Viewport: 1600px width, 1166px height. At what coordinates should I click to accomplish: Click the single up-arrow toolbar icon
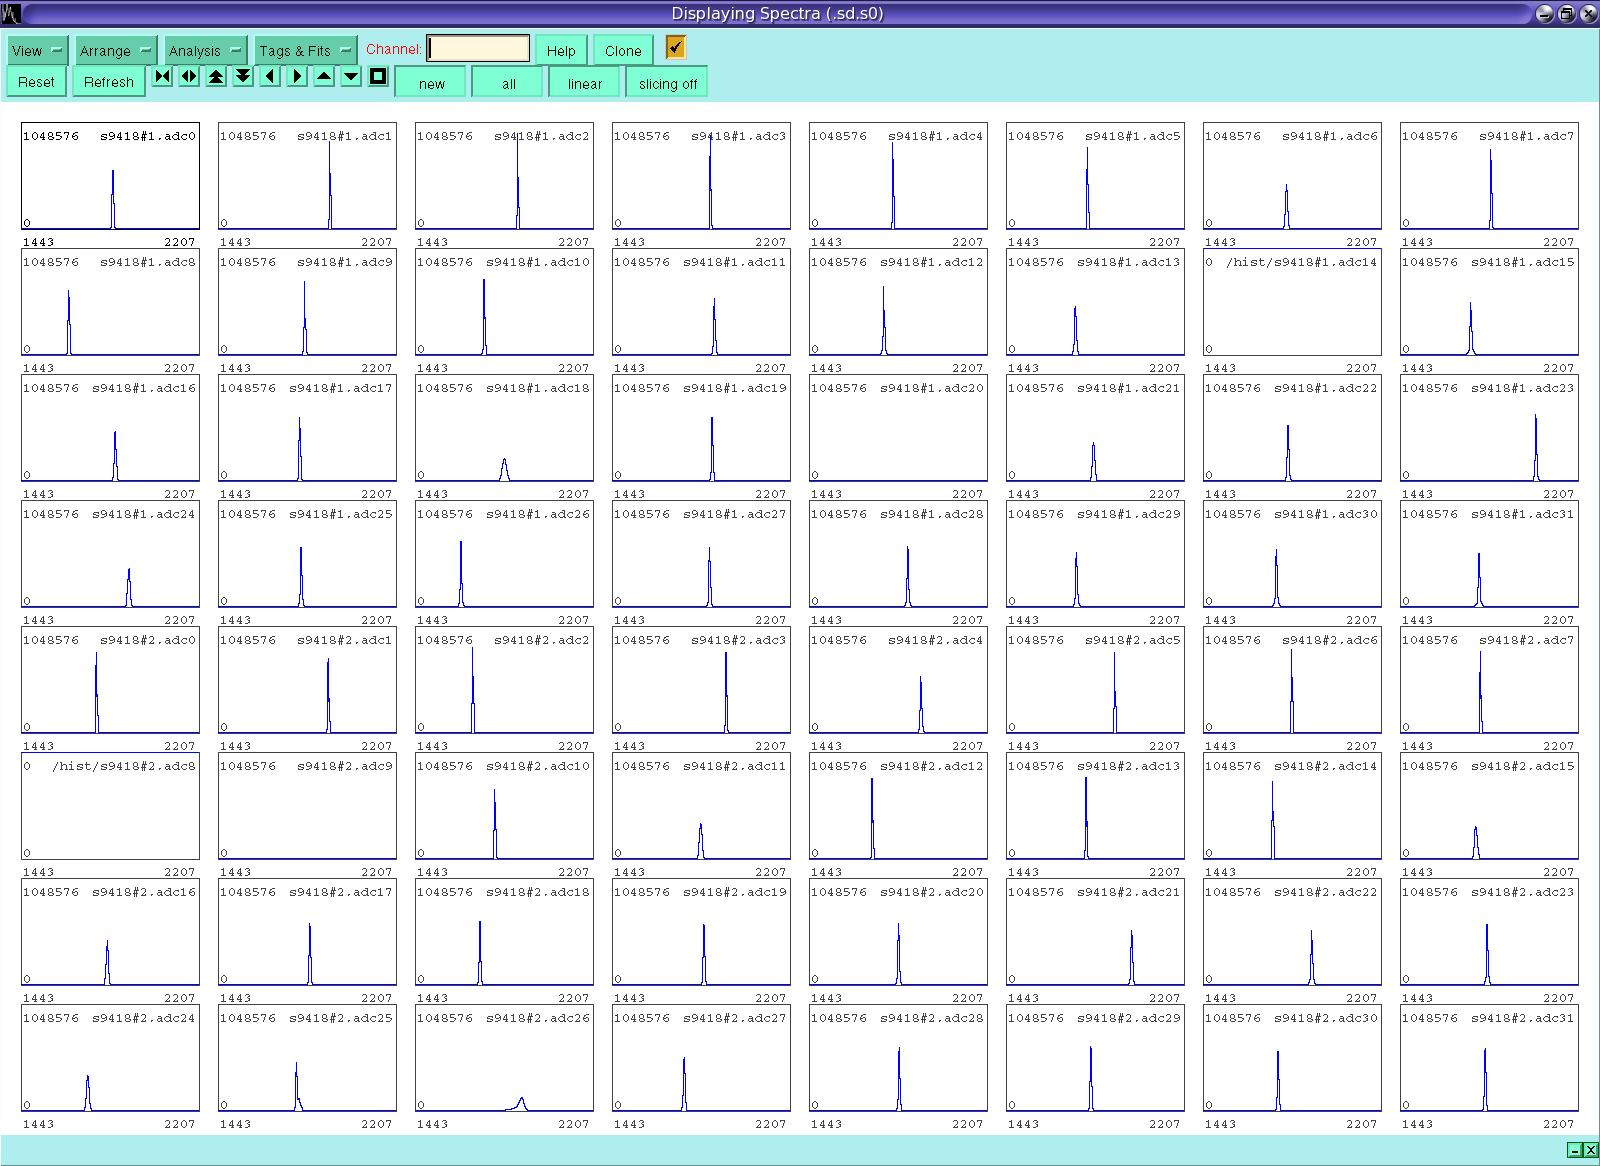click(324, 77)
